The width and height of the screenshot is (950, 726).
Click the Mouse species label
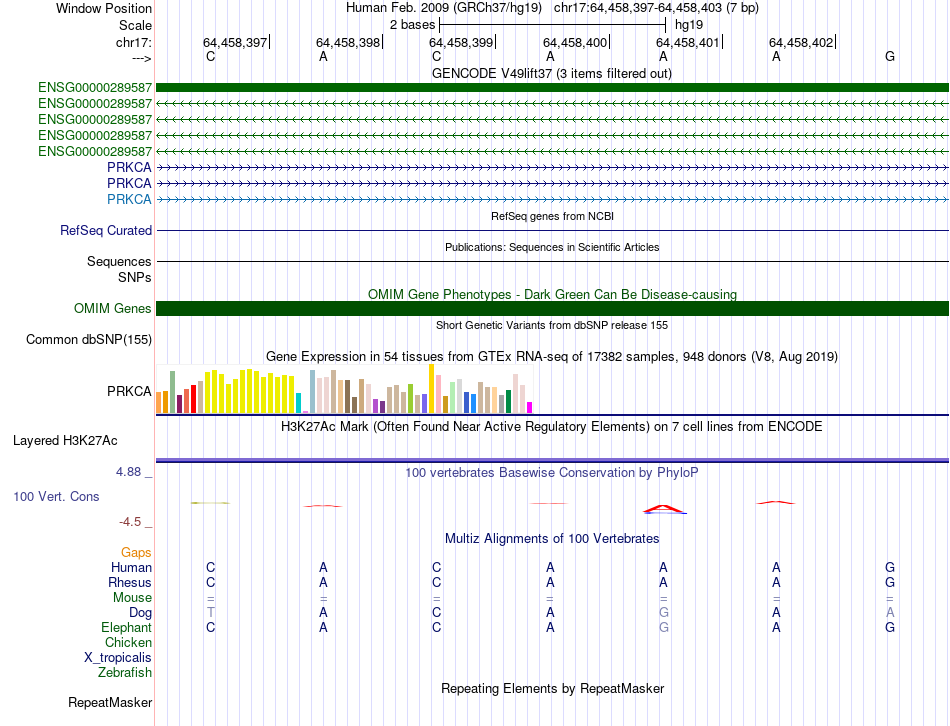(132, 598)
